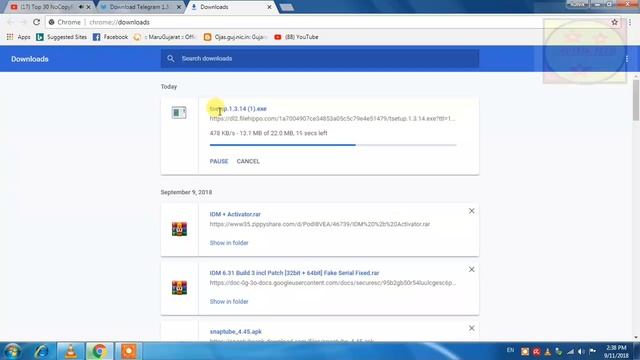
Task: Open the IDM + Activator.rar link
Action: pyautogui.click(x=235, y=214)
